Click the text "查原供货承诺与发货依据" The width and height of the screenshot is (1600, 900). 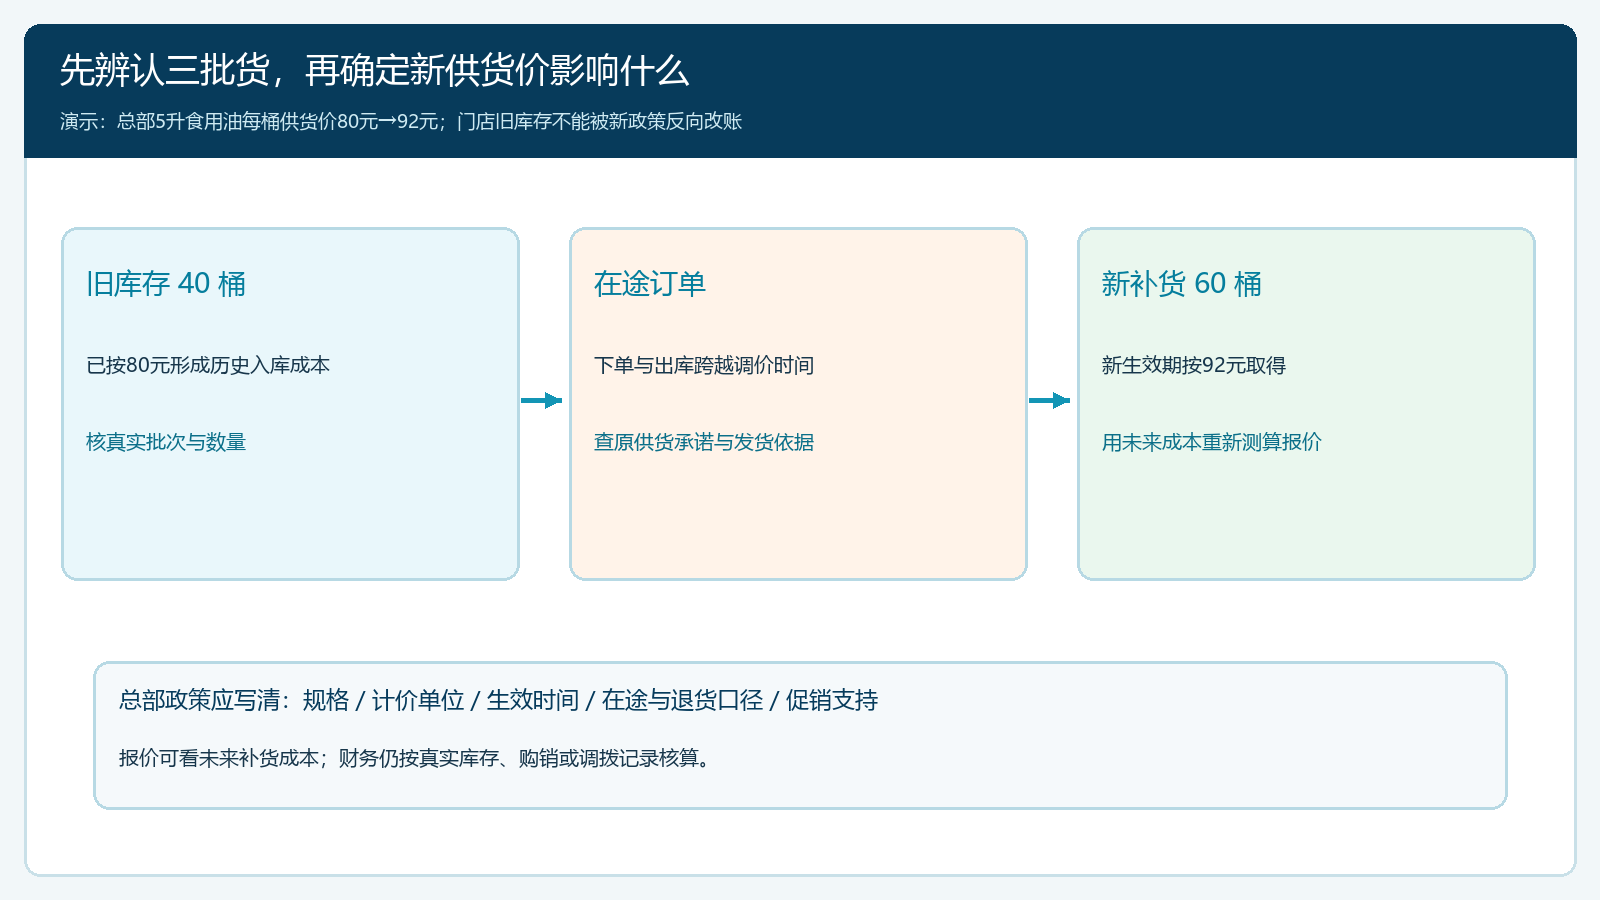click(704, 442)
